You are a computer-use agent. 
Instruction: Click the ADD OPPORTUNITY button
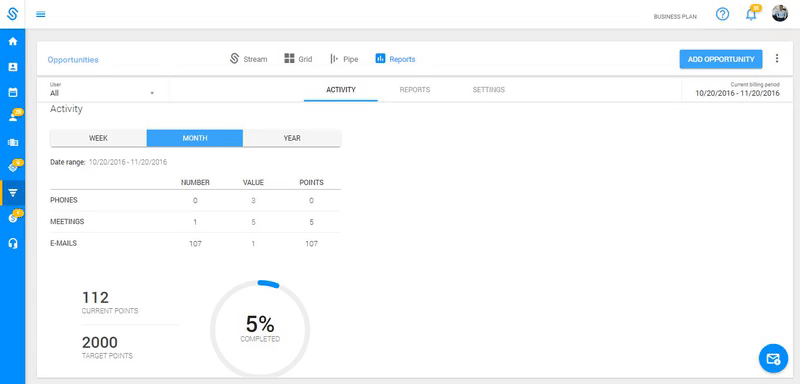coord(721,59)
